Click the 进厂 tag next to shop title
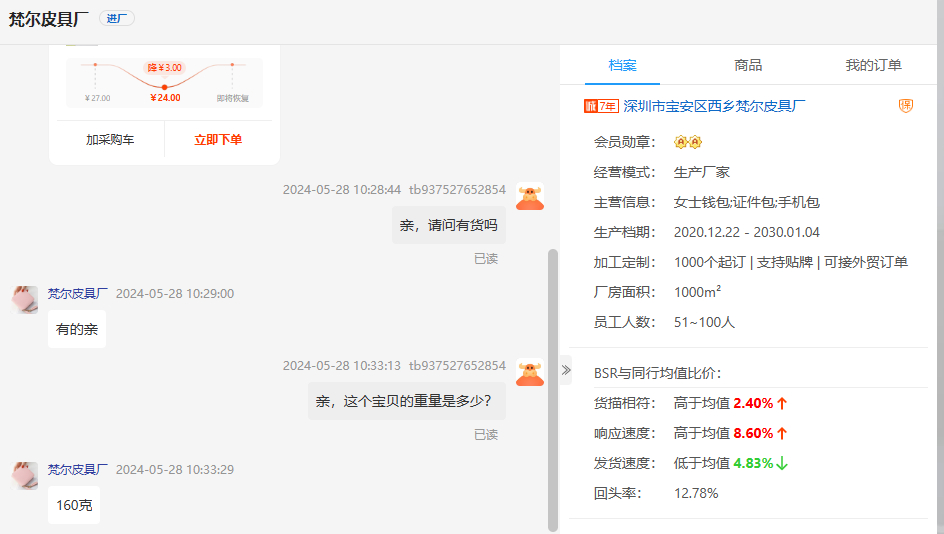Viewport: 944px width, 534px height. [x=116, y=19]
